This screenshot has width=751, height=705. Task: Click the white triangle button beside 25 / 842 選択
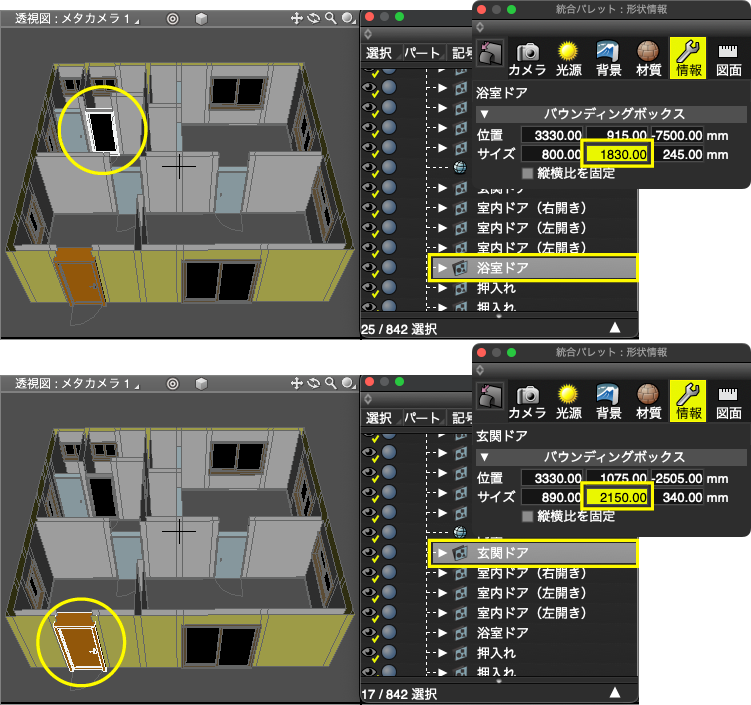[615, 328]
